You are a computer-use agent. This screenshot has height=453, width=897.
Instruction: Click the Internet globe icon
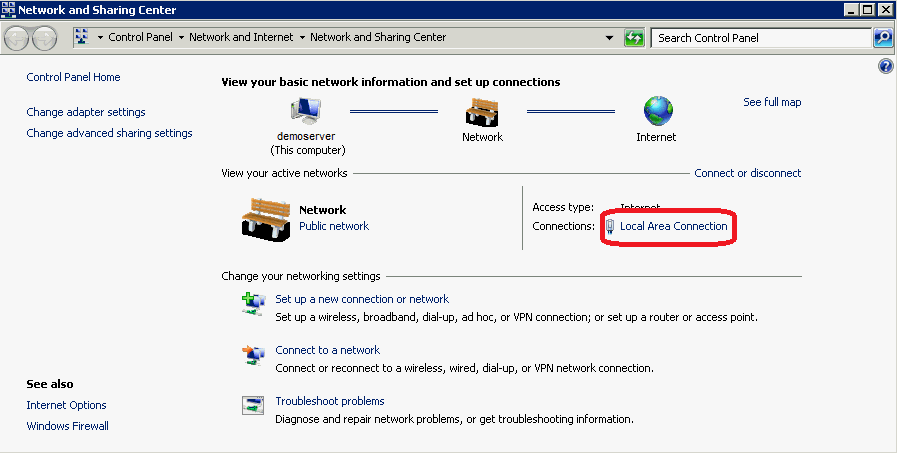click(x=657, y=110)
